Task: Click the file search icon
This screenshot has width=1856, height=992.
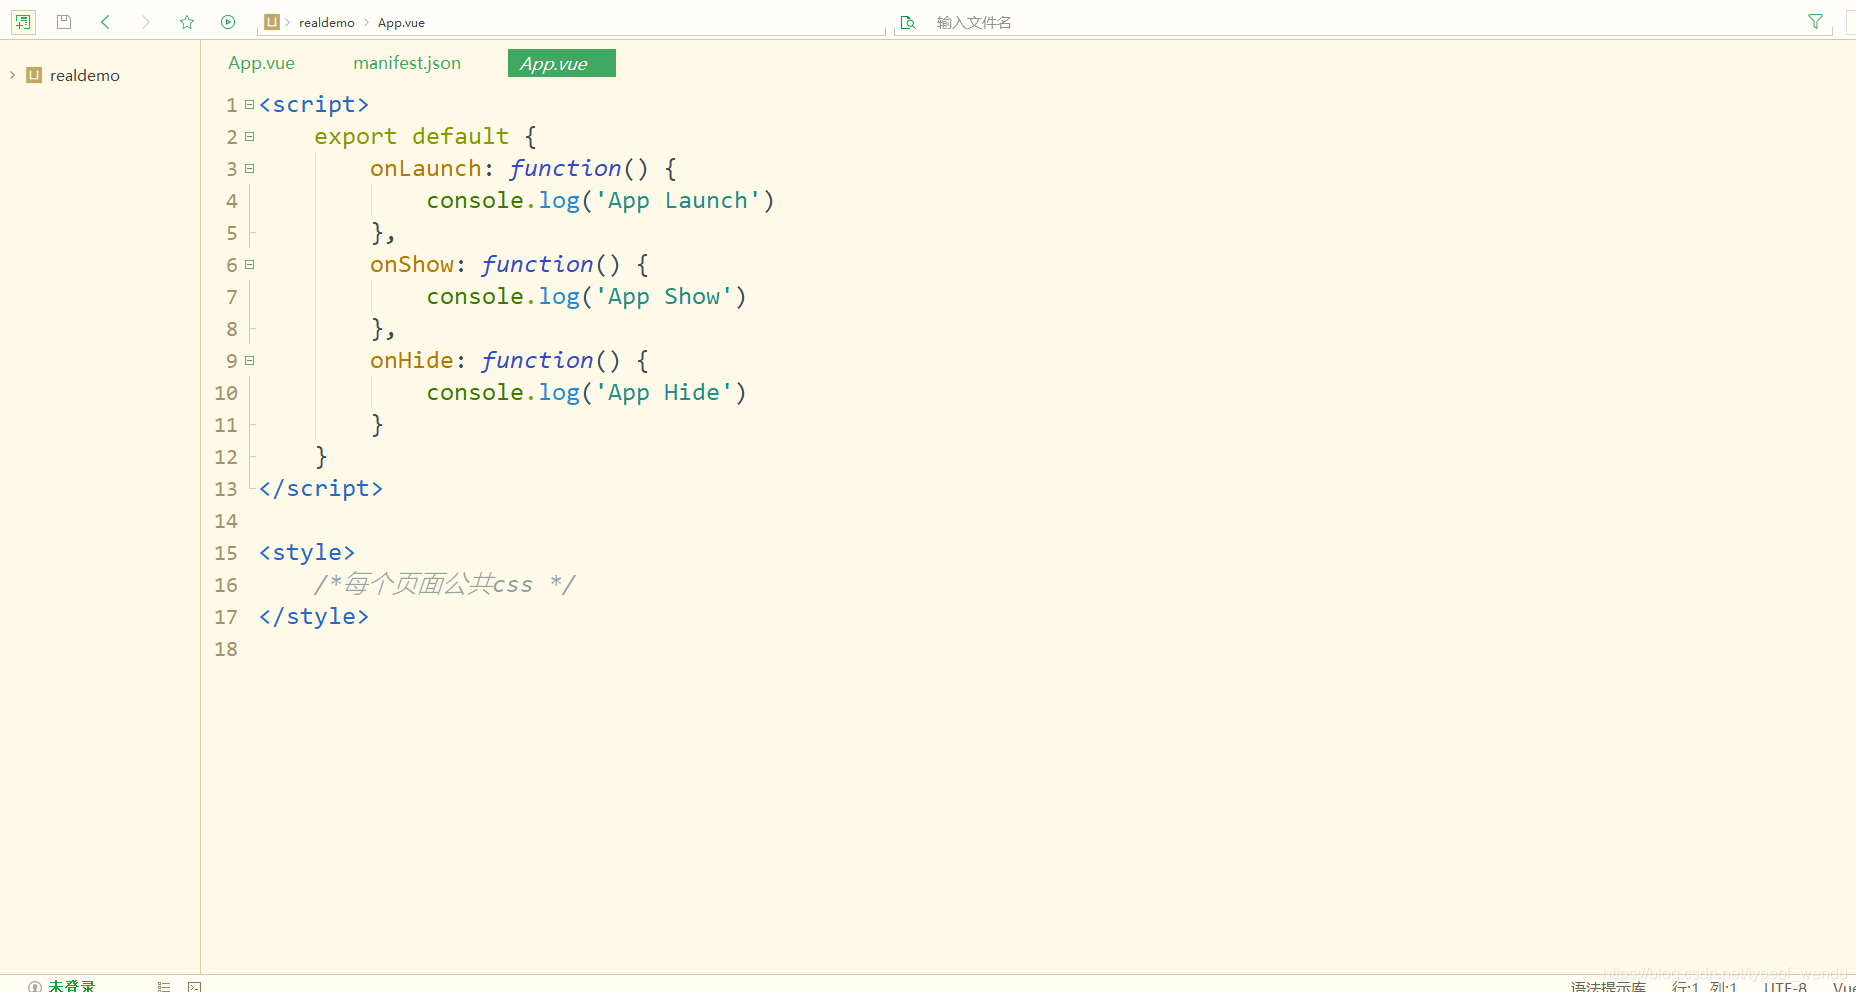Action: coord(908,22)
